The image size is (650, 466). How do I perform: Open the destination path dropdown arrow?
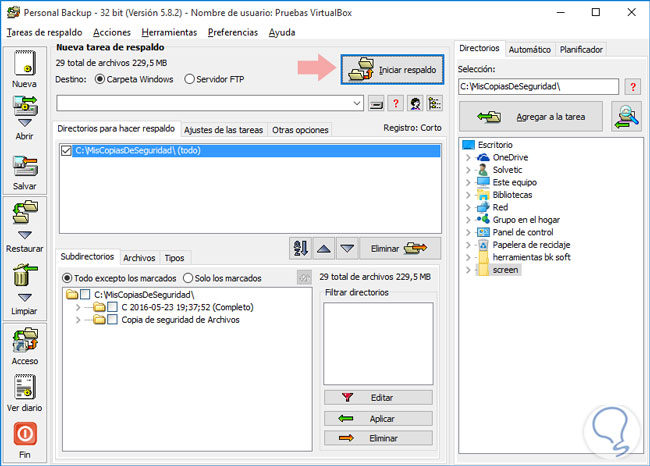pyautogui.click(x=357, y=103)
